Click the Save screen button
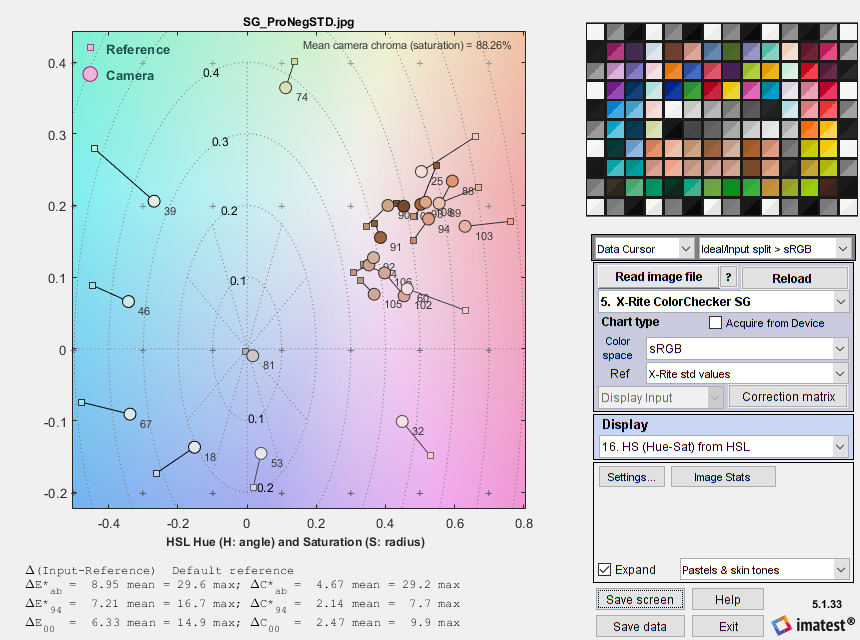 (640, 599)
